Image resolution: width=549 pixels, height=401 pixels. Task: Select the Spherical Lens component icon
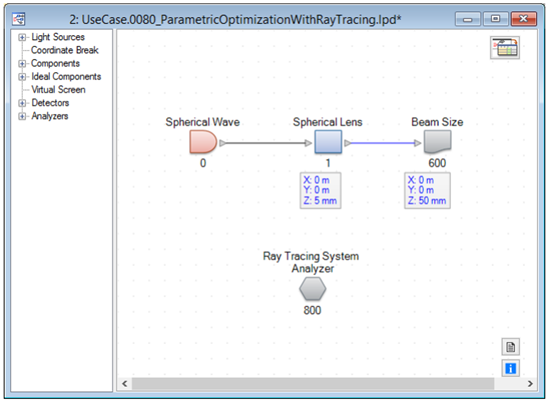328,142
